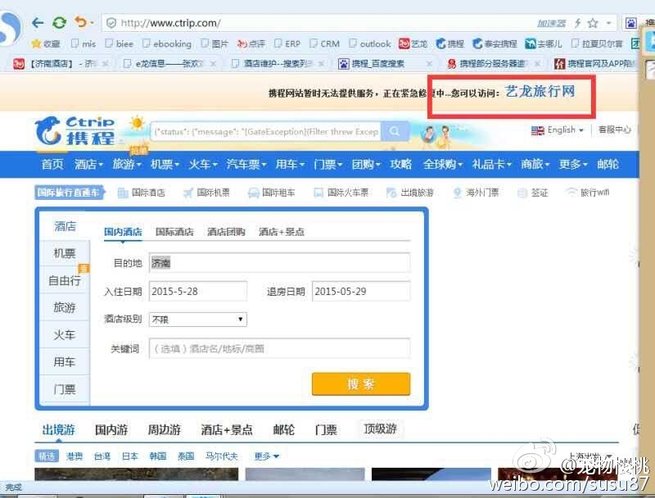Click the 入住日期 check-in date field
The image size is (655, 498).
click(197, 291)
